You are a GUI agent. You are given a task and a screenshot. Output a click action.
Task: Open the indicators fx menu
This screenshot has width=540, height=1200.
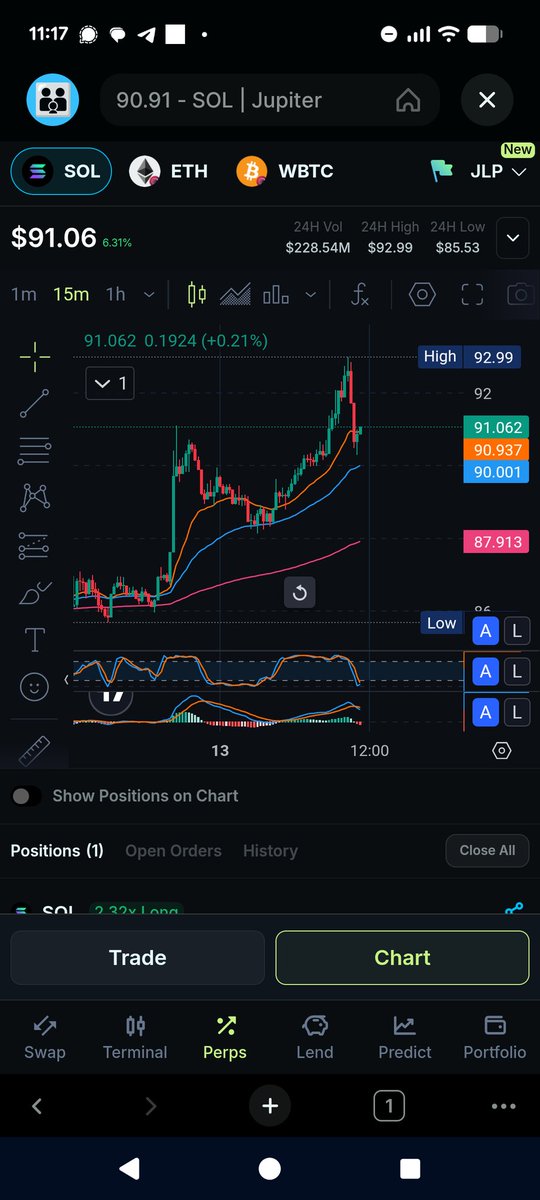[x=361, y=294]
